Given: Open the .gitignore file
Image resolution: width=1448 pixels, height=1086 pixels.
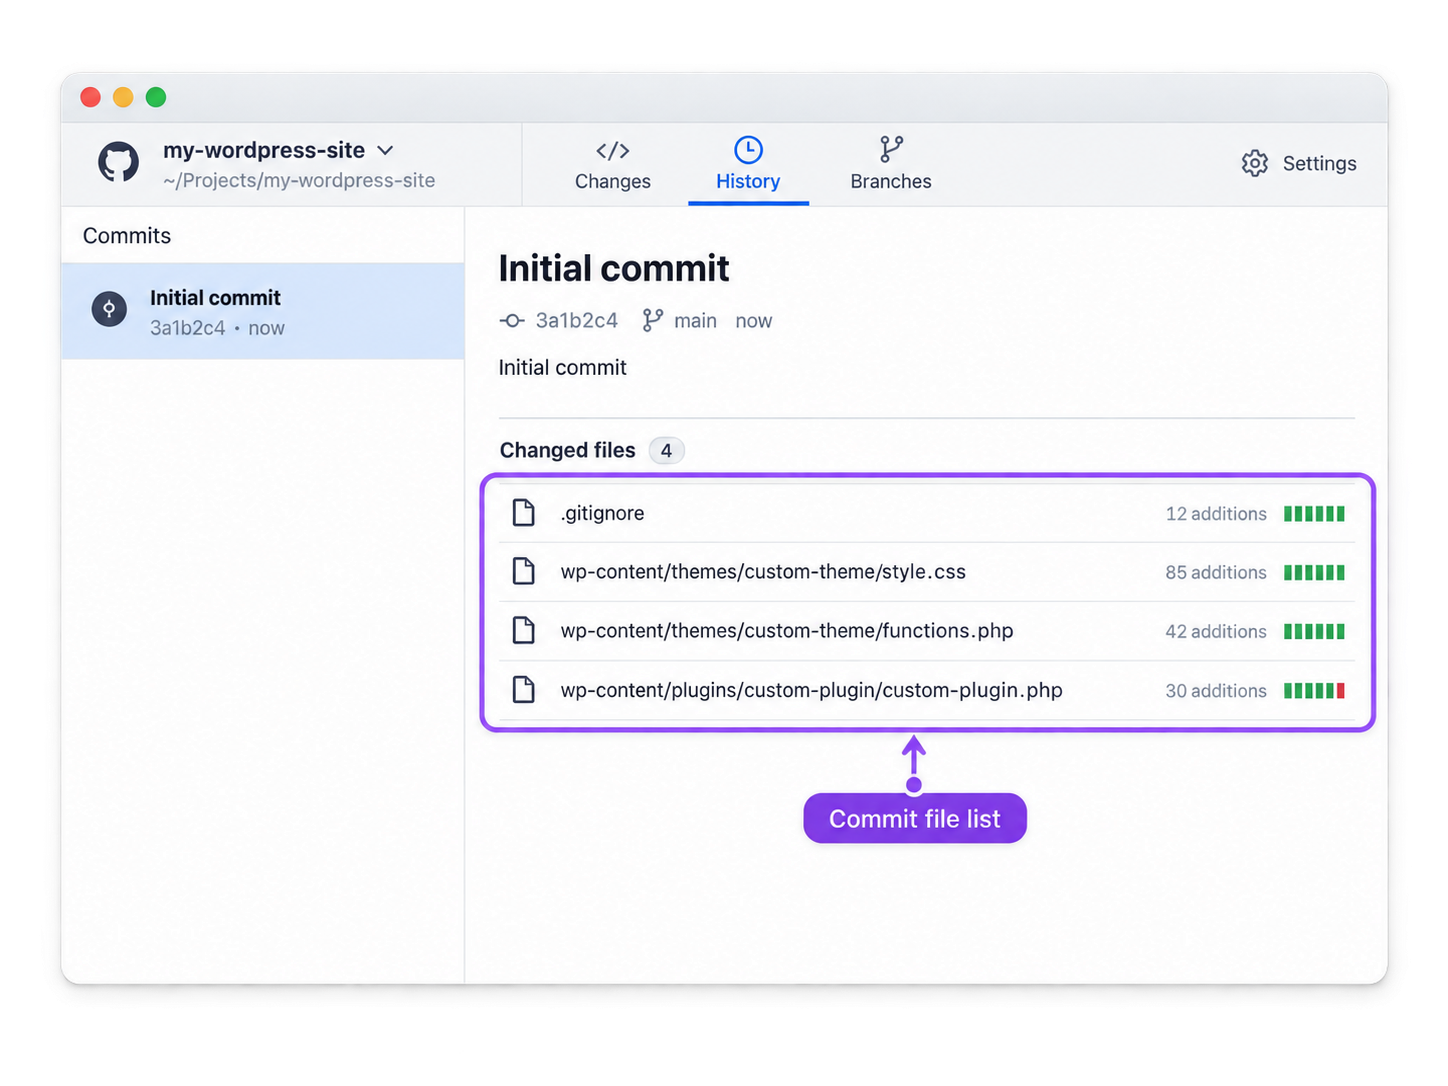Looking at the screenshot, I should tap(927, 513).
